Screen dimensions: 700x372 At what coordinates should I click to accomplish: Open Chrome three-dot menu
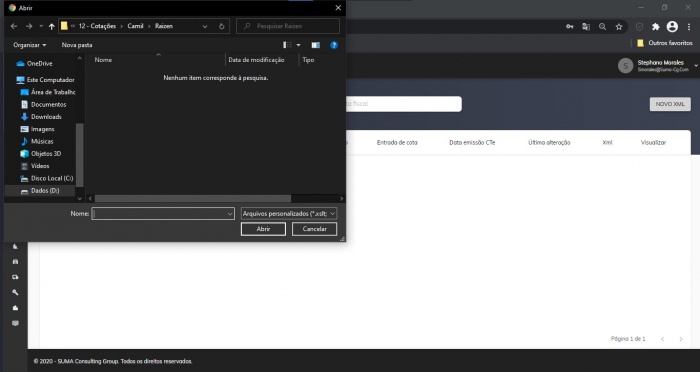(x=689, y=27)
